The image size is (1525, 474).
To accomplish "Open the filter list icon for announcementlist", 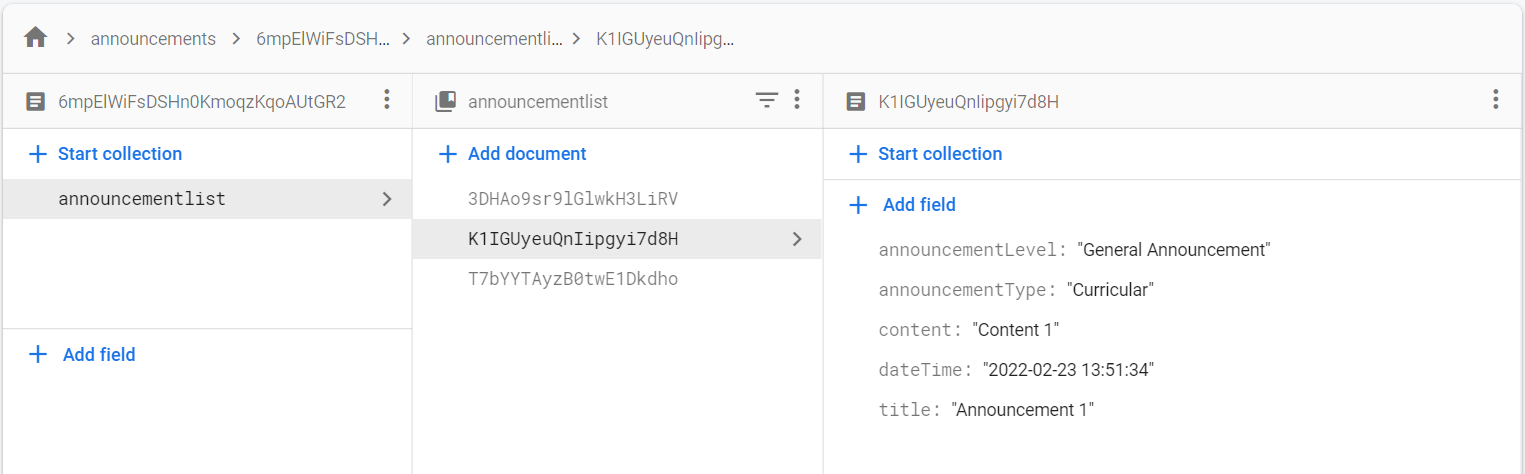I will click(x=766, y=100).
